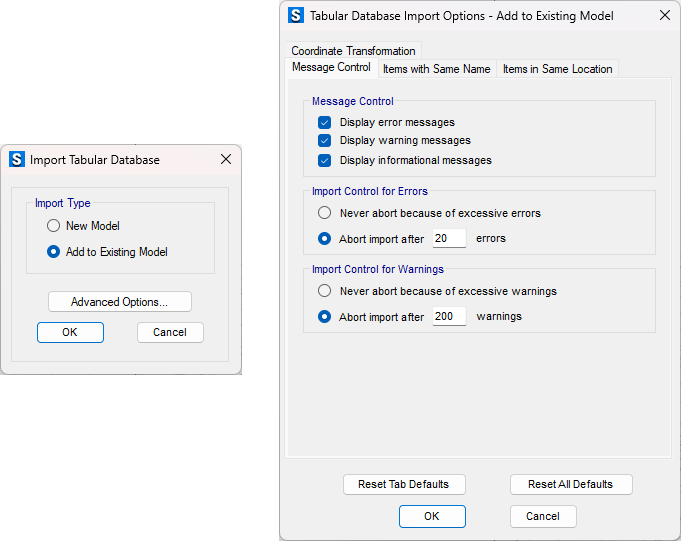Click the error count field showing 20
Screen dimensions: 681x541
click(x=449, y=238)
